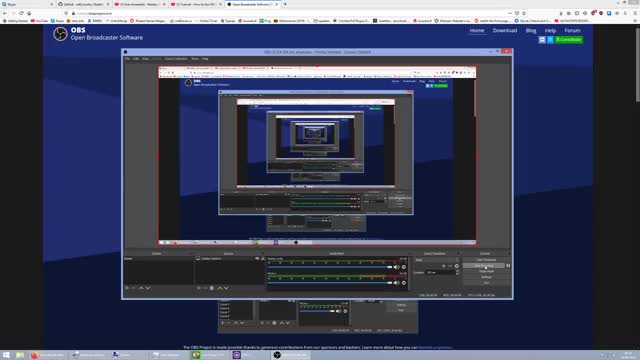This screenshot has height=360, width=640.
Task: Open the Blog link in site navigation
Action: (x=531, y=31)
